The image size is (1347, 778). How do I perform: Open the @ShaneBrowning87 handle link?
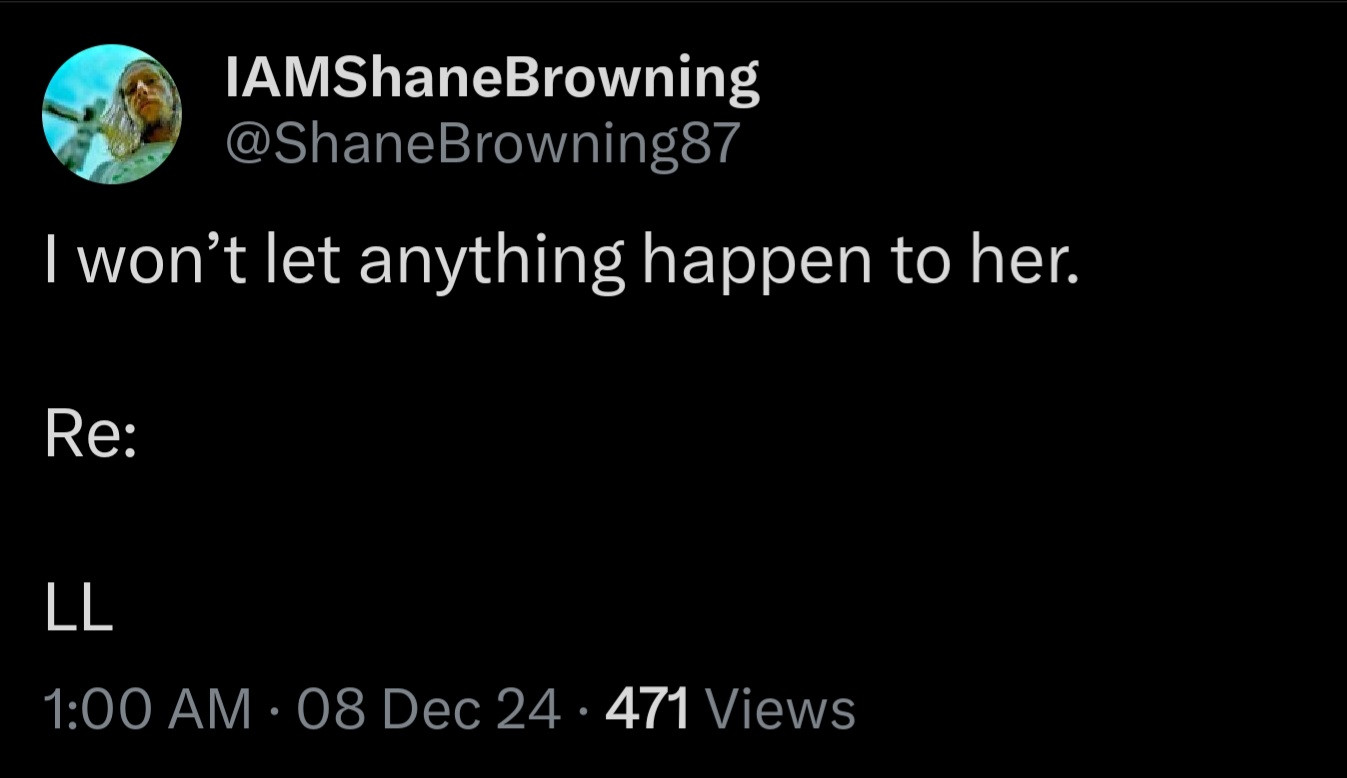(482, 145)
